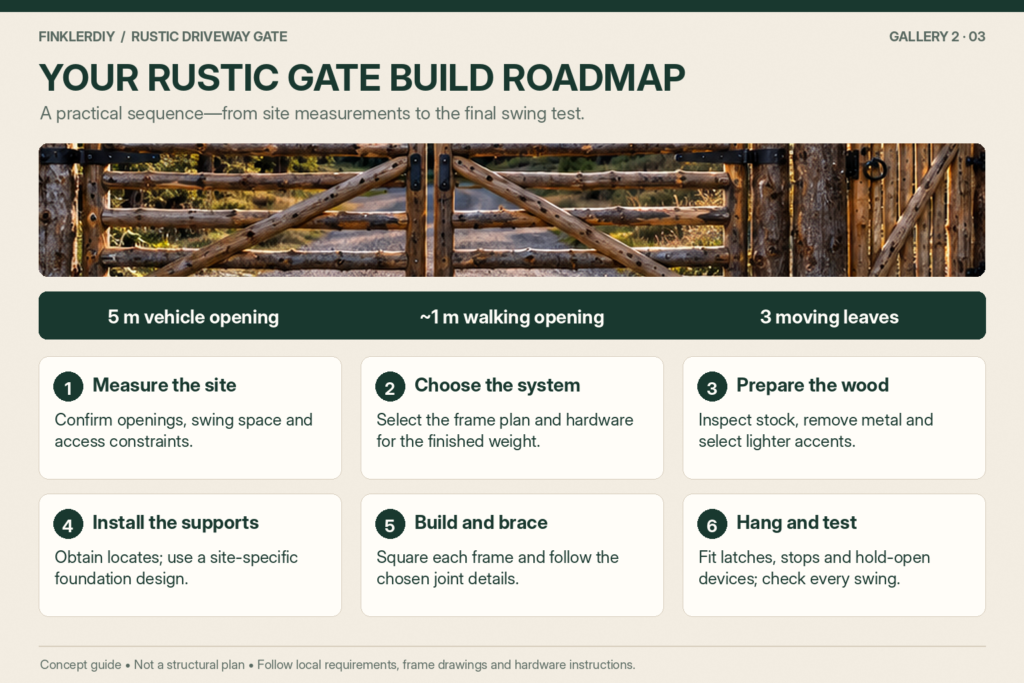Select the Hang and test heading
Viewport: 1024px width, 683px height.
pos(796,522)
